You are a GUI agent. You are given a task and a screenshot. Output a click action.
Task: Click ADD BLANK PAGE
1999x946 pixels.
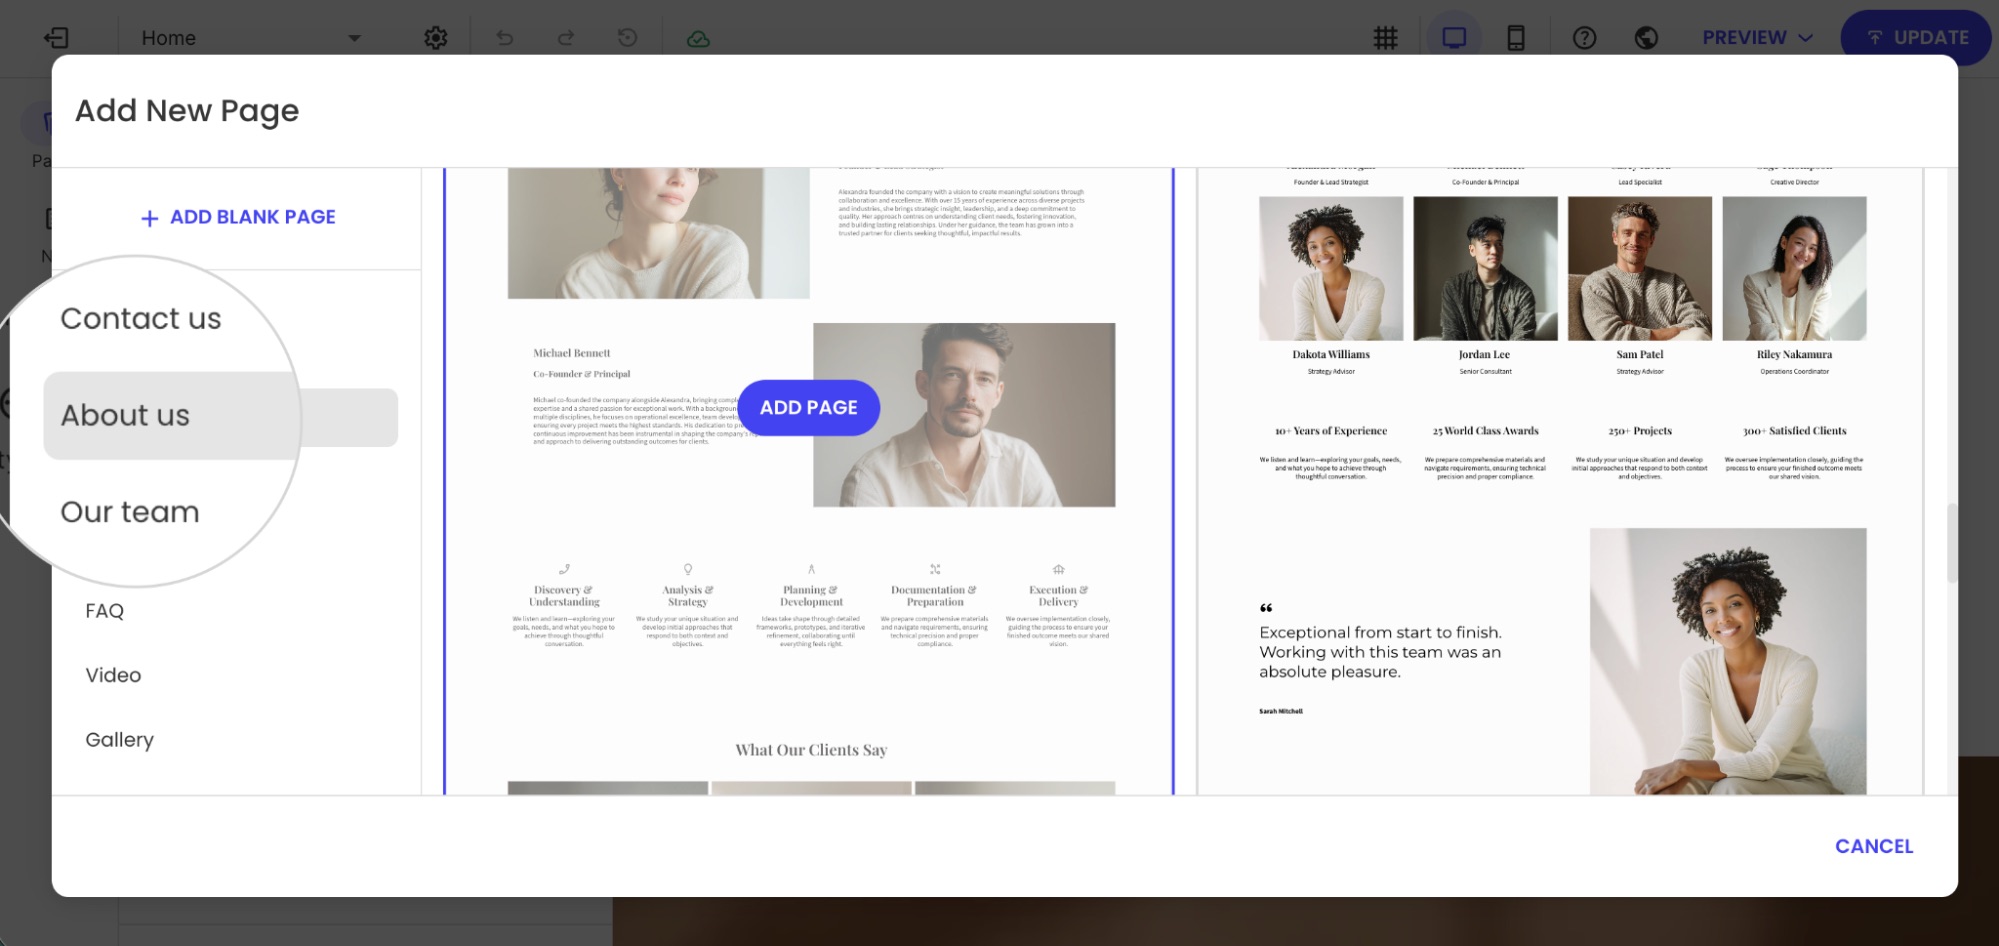pyautogui.click(x=238, y=217)
